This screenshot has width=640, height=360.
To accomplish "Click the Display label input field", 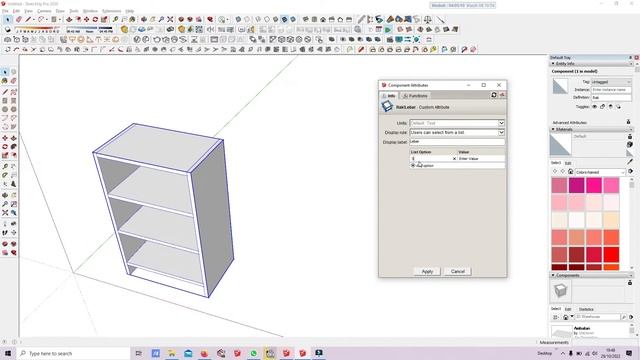I will 457,142.
